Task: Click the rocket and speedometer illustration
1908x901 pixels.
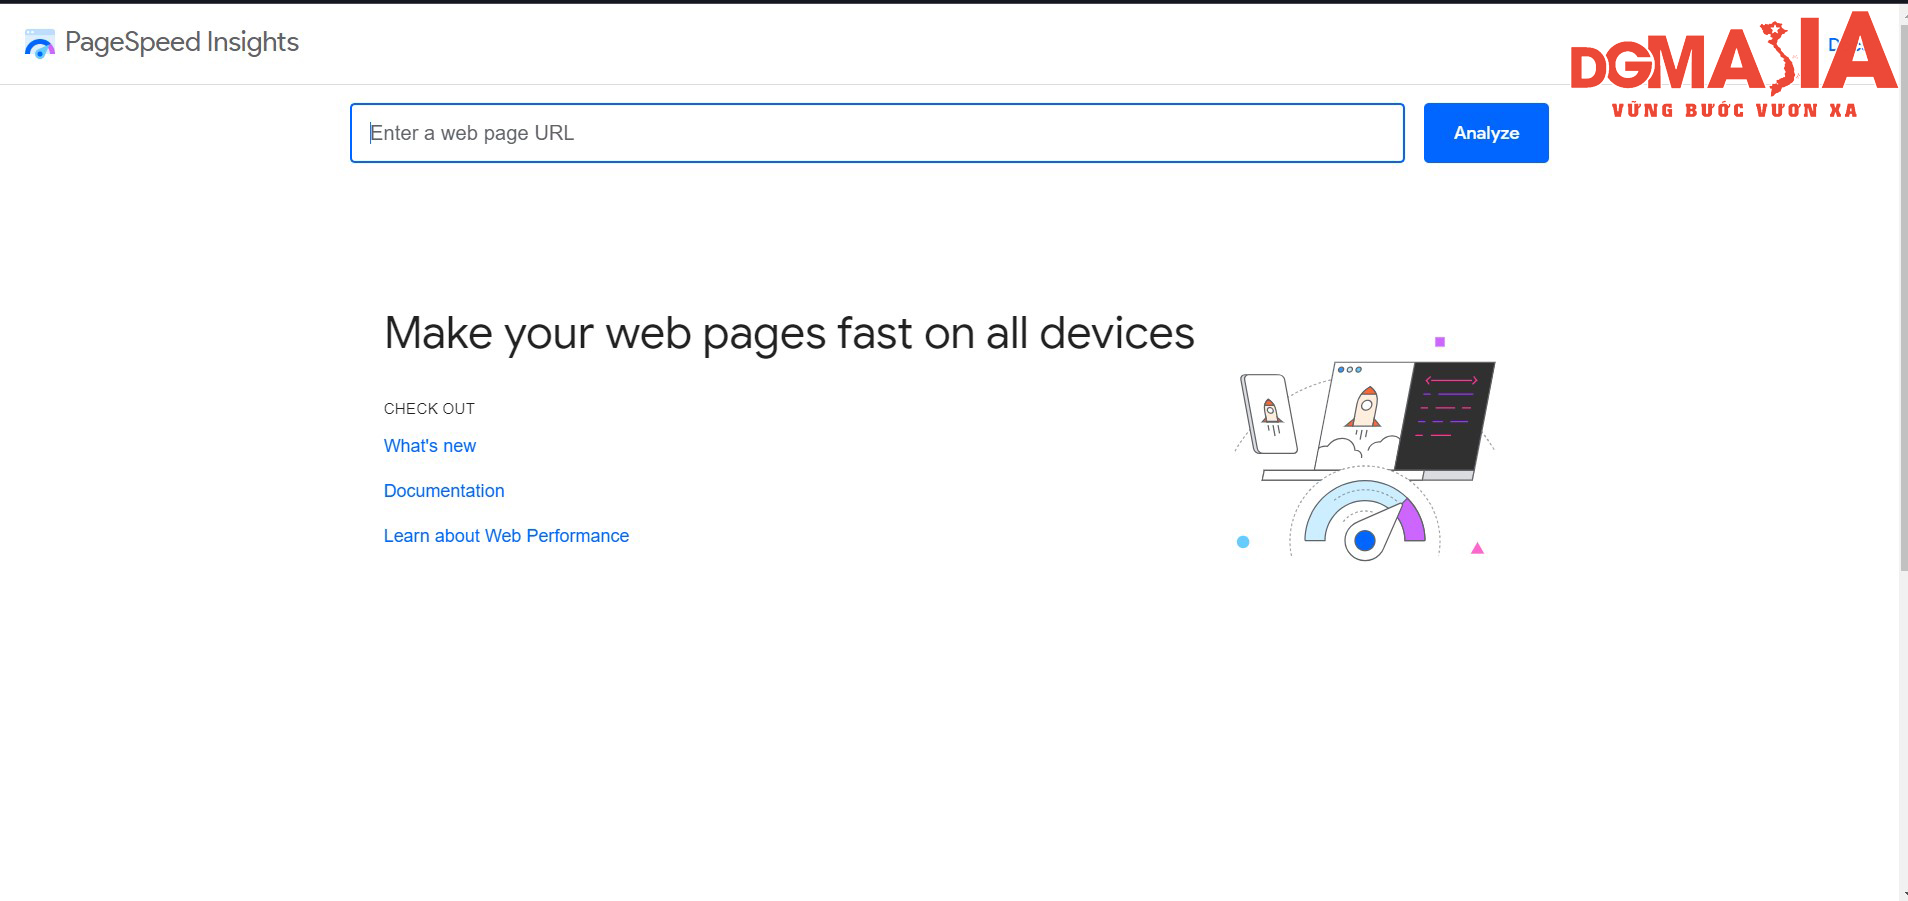Action: pos(1365,448)
